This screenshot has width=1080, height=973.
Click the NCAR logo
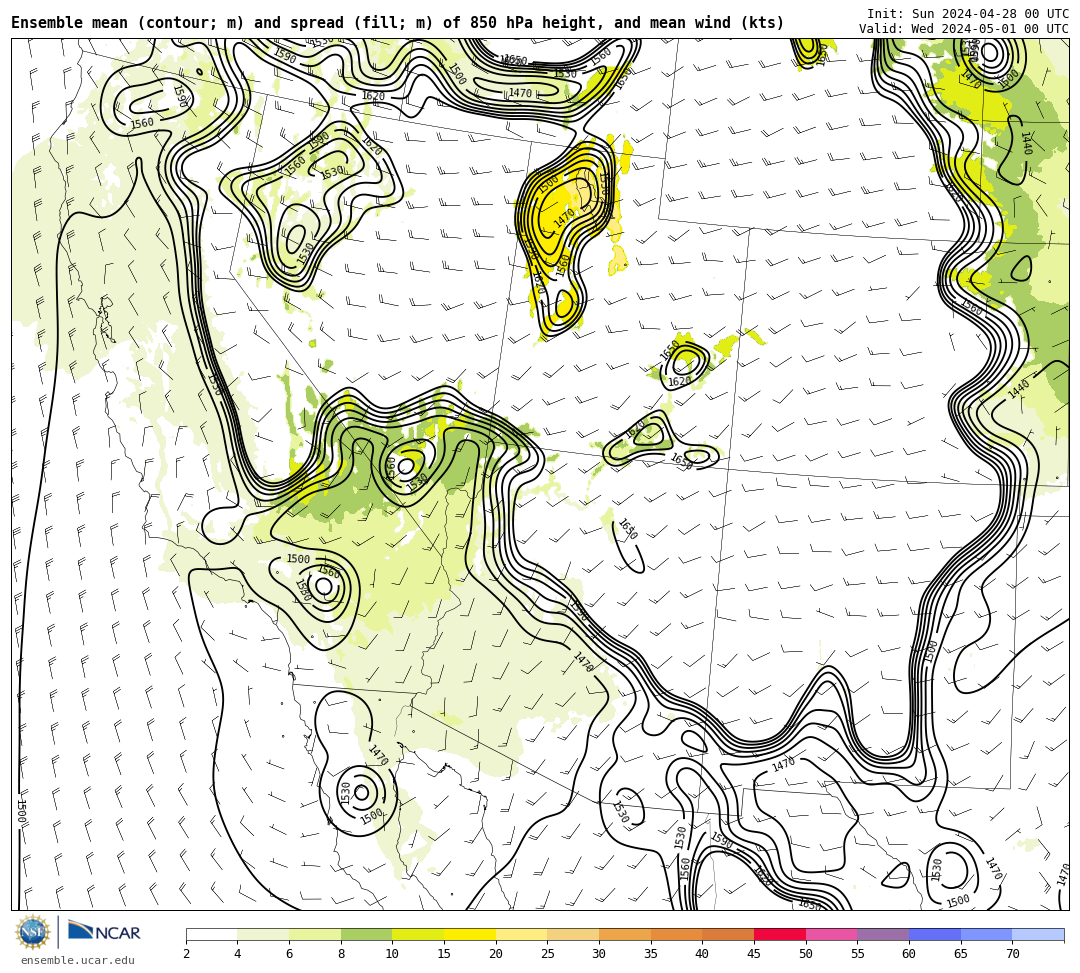click(x=104, y=932)
